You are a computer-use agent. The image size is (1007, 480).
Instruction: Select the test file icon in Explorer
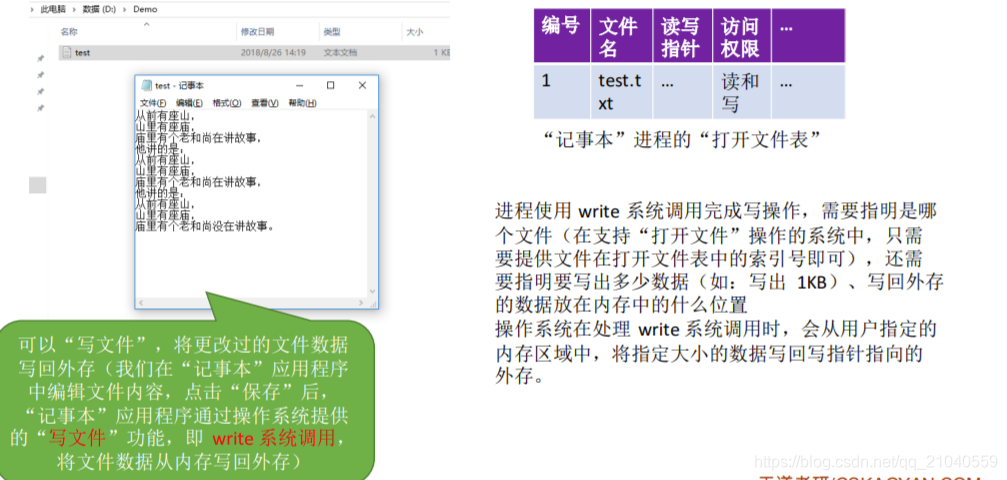coord(67,53)
